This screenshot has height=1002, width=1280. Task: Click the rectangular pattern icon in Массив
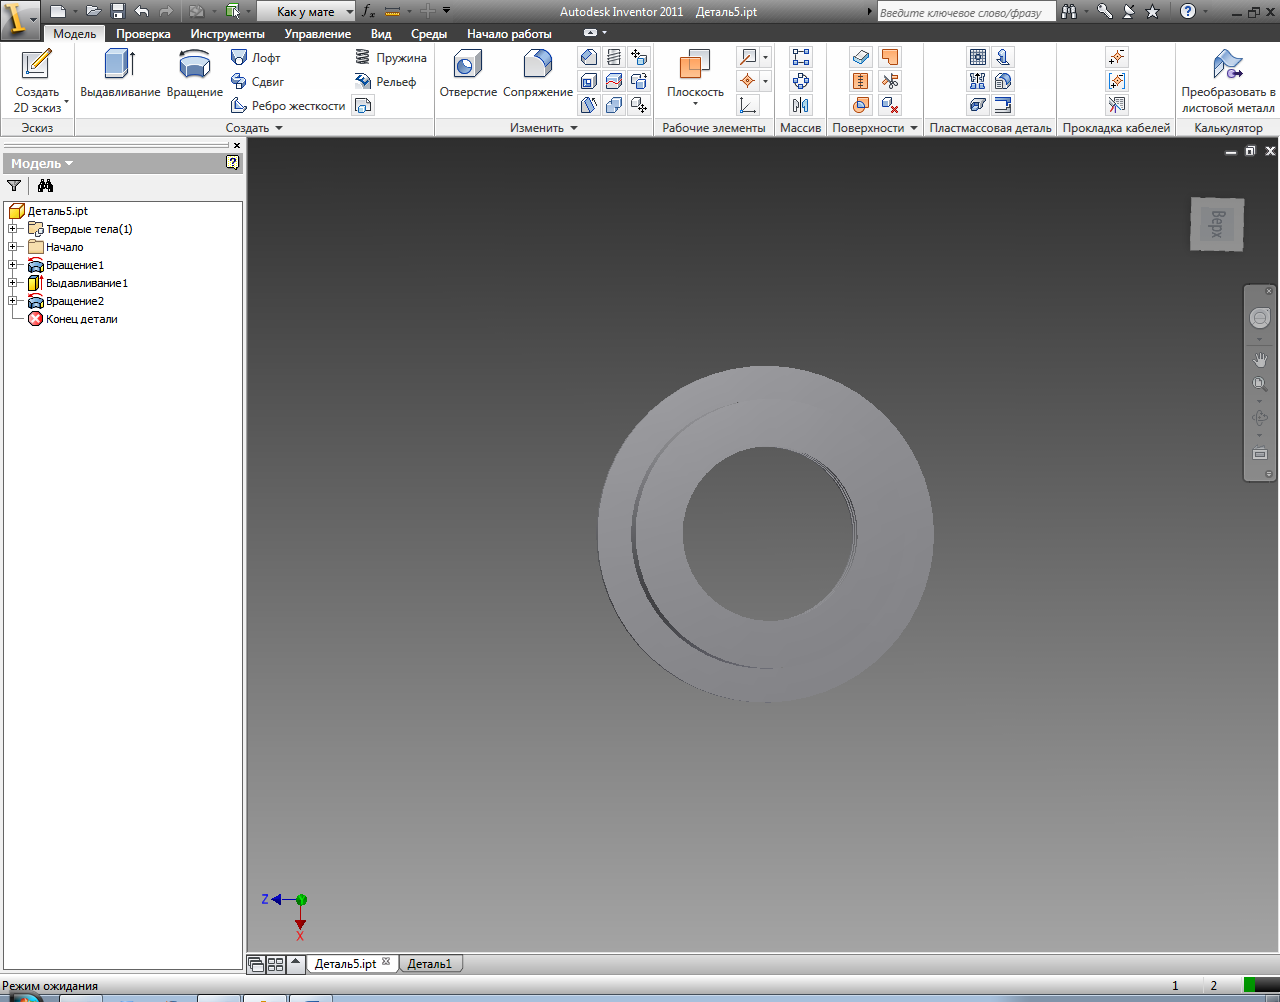(801, 57)
